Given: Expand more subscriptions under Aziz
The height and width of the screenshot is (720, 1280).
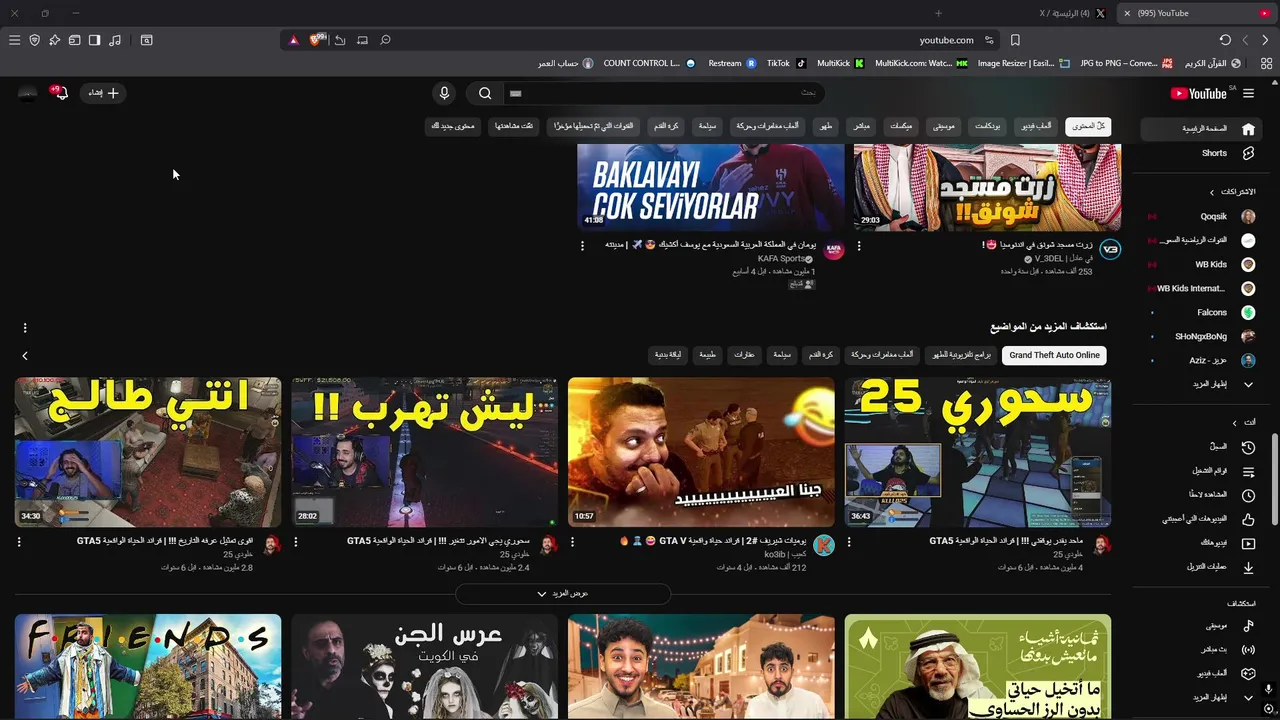Looking at the screenshot, I should (1200, 384).
